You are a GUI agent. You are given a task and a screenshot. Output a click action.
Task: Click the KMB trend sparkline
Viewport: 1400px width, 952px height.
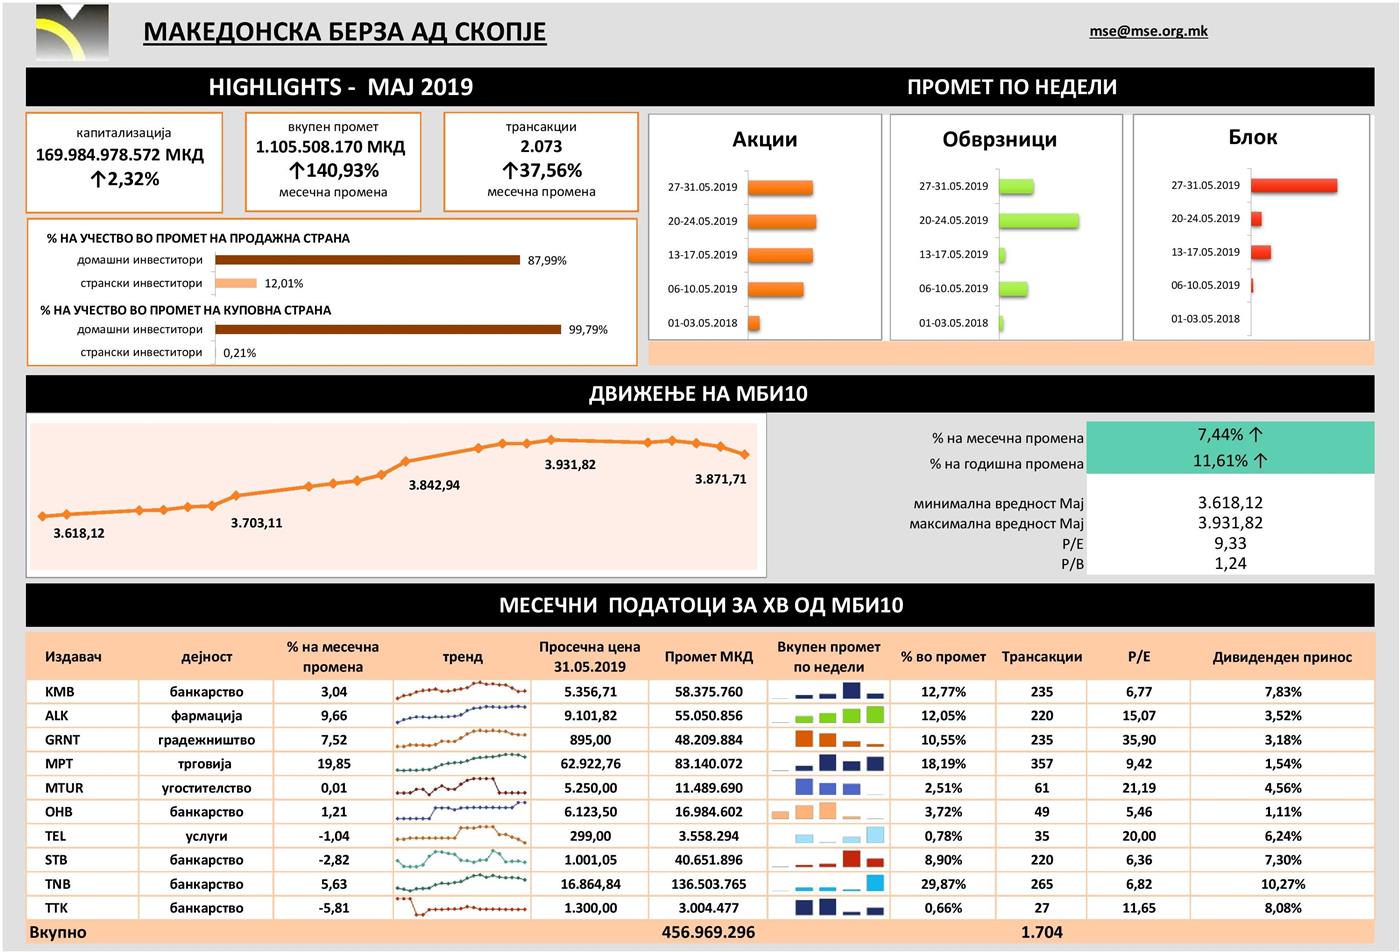[461, 690]
